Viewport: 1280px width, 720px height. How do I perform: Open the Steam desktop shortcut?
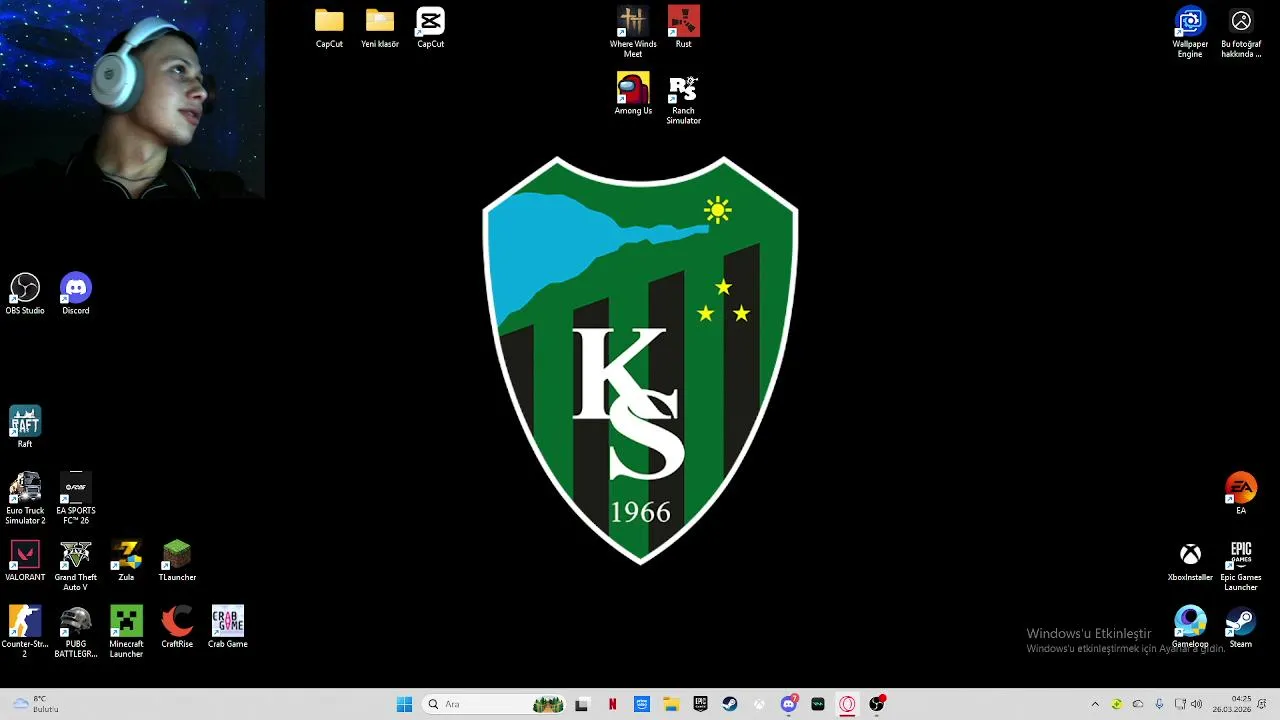(x=1241, y=627)
